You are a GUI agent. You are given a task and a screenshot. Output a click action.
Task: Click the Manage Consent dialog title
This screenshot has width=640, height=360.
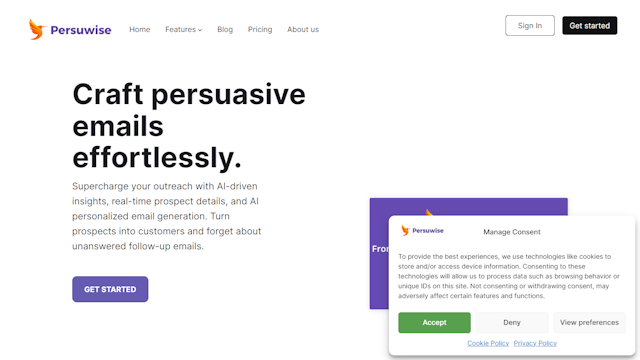pos(512,232)
